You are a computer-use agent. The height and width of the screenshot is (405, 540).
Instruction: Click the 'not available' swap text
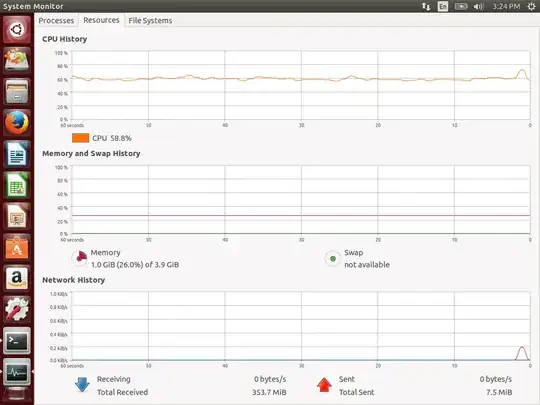tap(367, 264)
